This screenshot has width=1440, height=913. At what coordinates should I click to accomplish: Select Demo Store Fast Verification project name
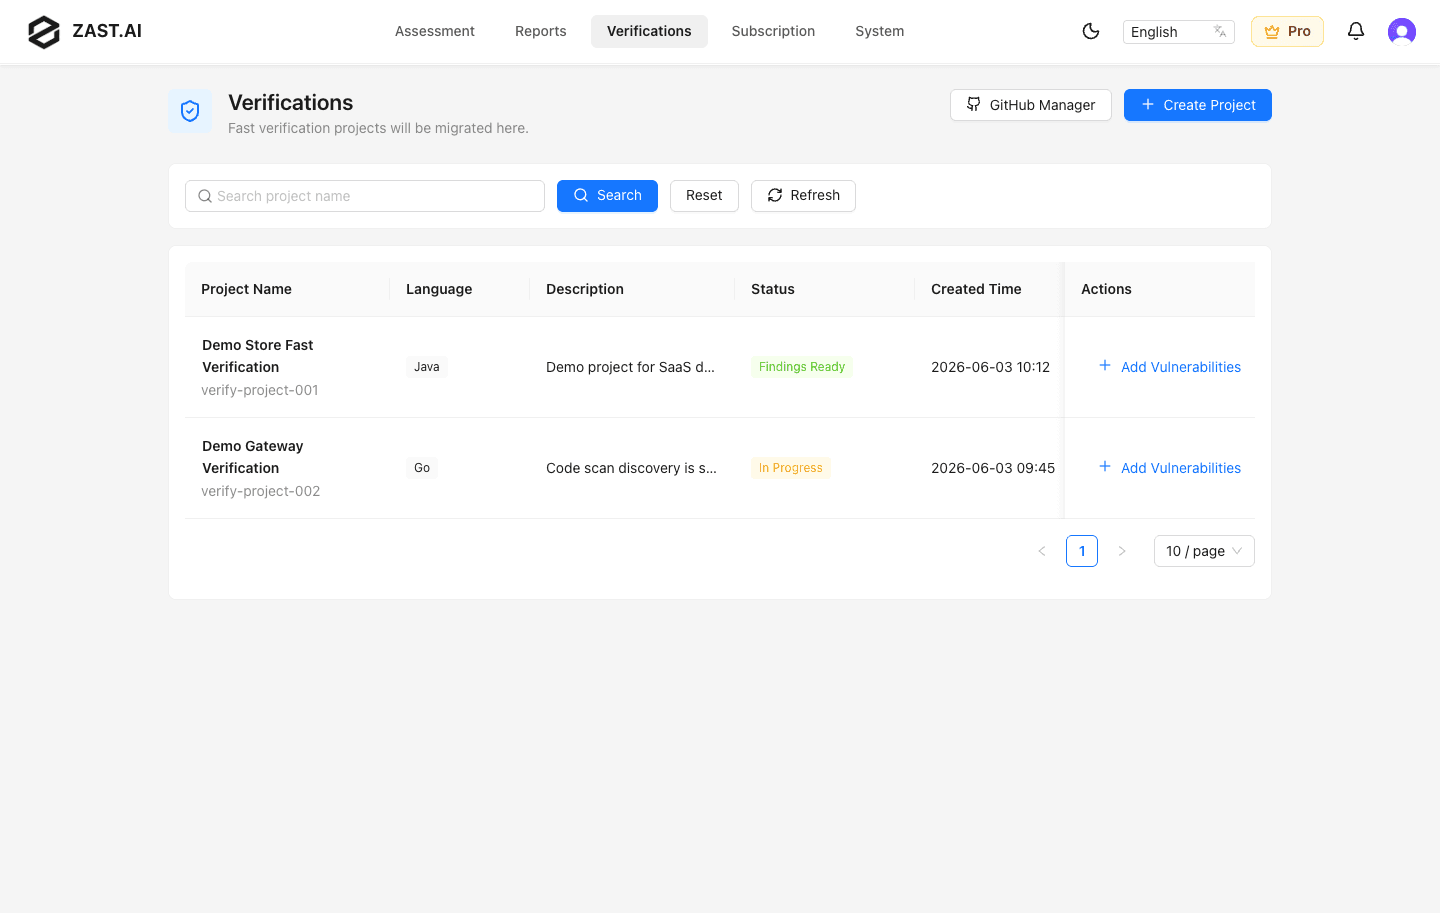258,356
